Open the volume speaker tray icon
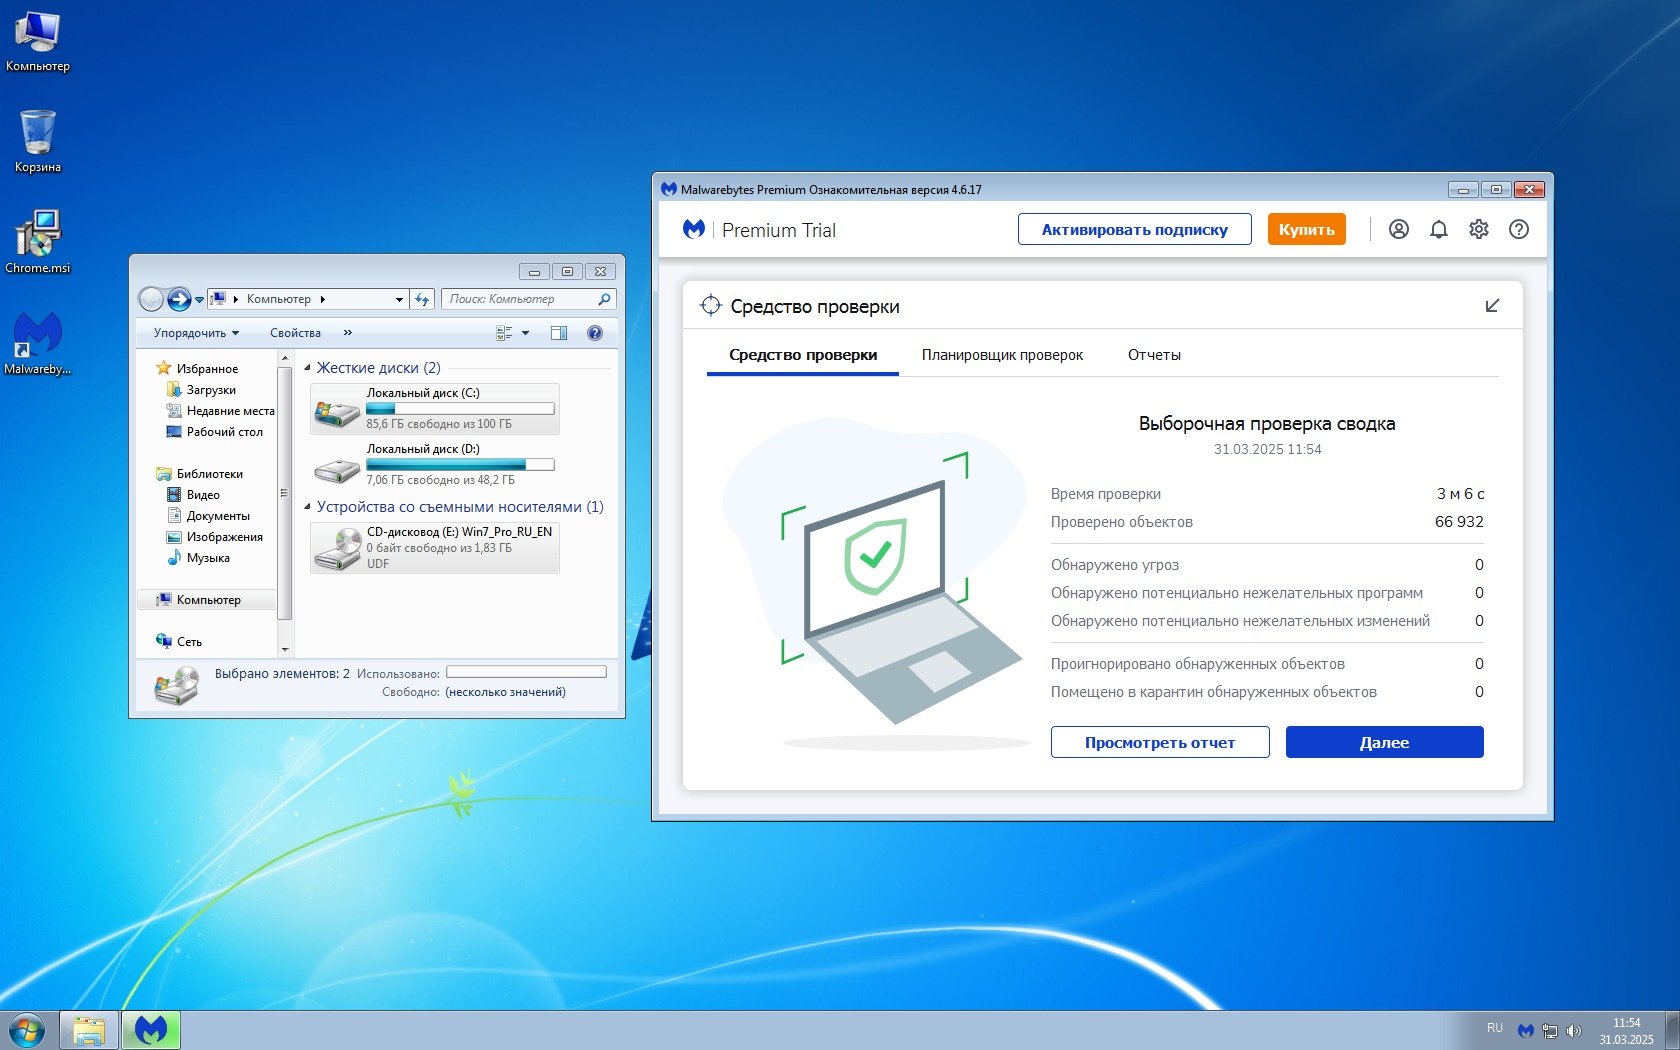The height and width of the screenshot is (1050, 1680). point(1574,1030)
